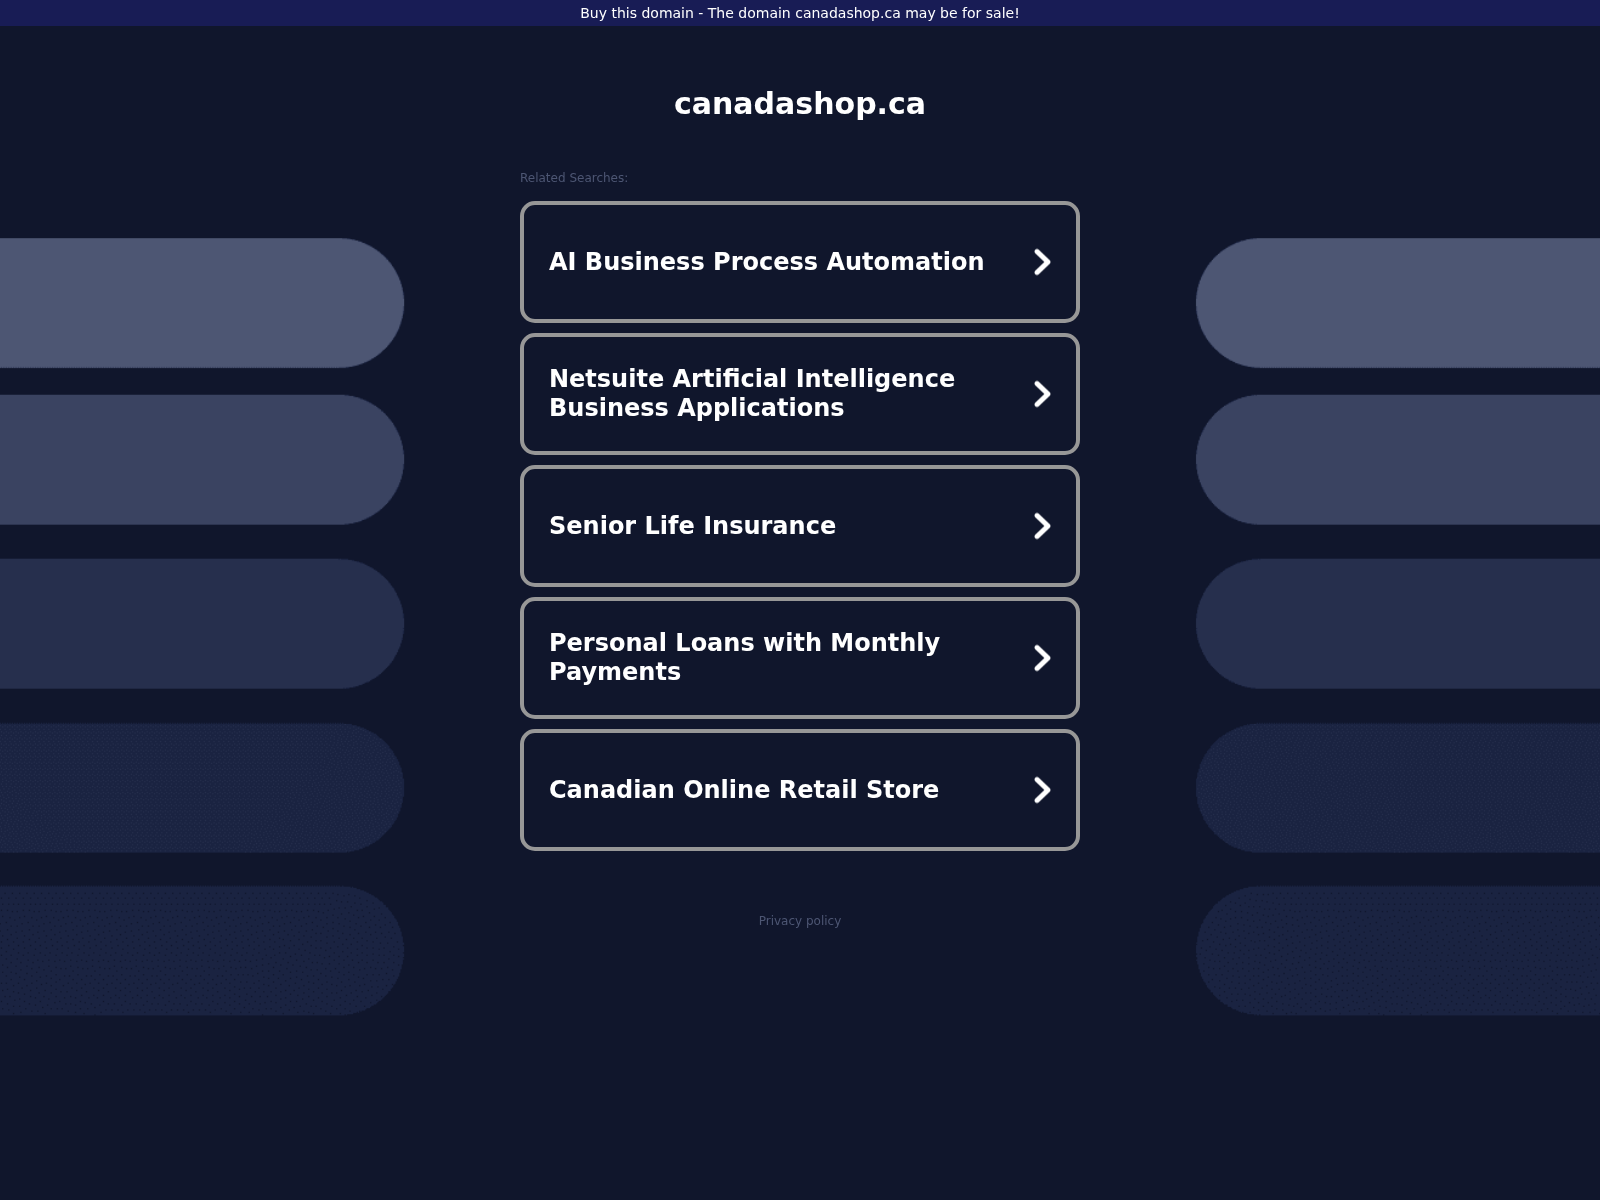Click the topmost pill shape on right edge
The image size is (1600, 1200).
[x=1400, y=303]
